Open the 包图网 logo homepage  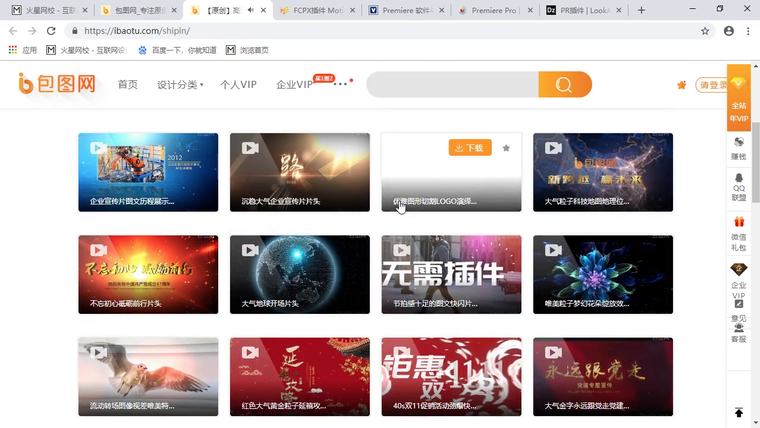(x=57, y=84)
